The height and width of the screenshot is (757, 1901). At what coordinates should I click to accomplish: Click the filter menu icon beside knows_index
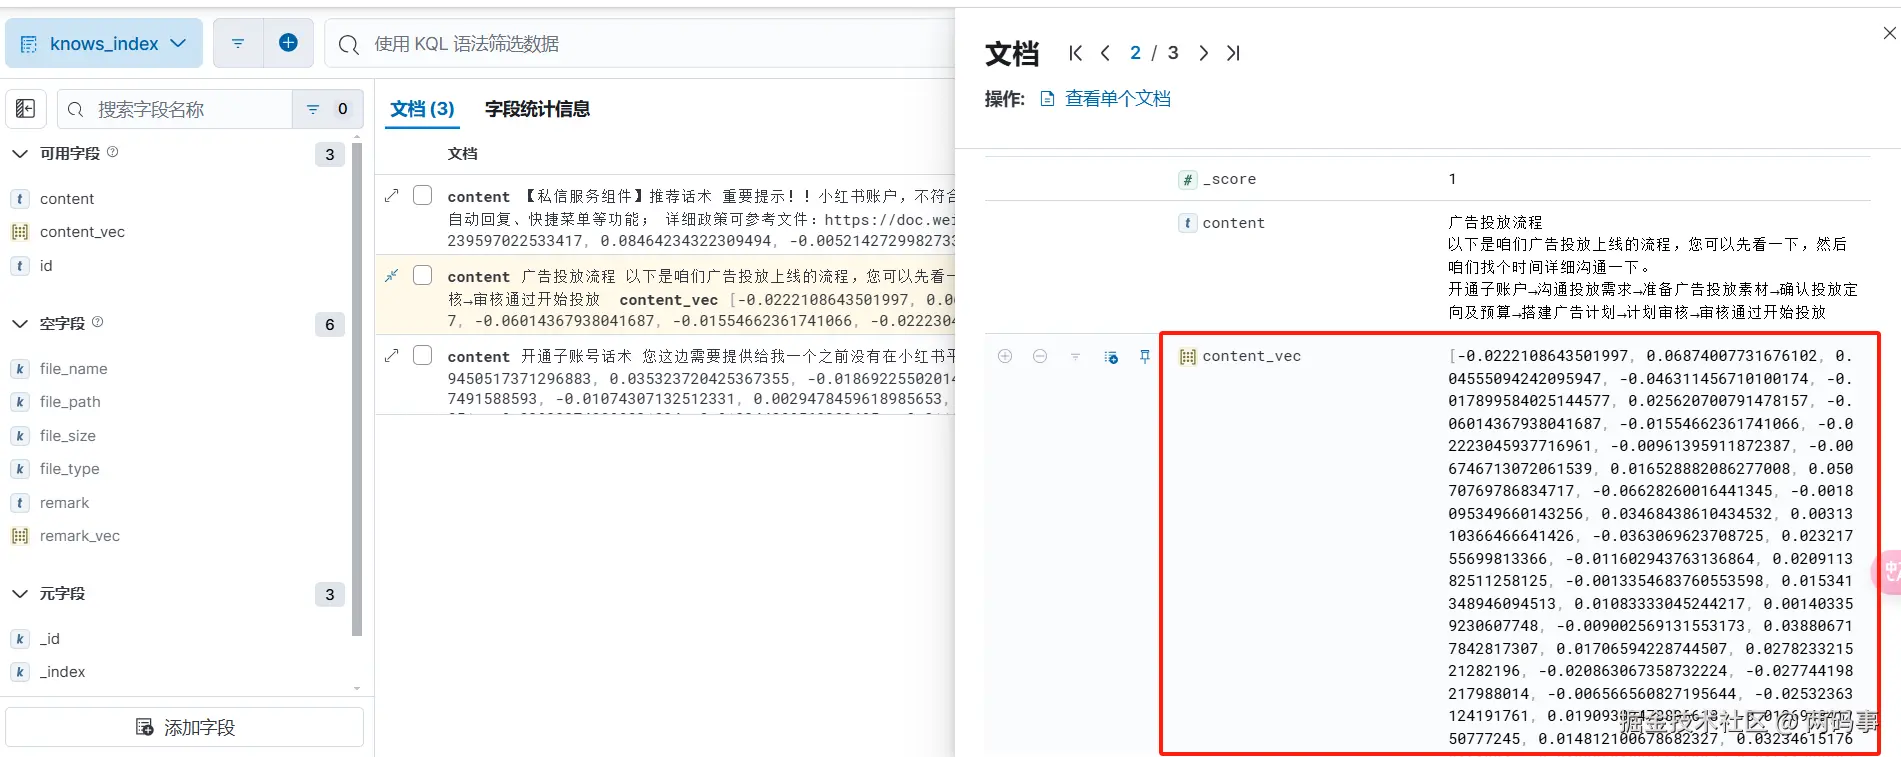[238, 43]
